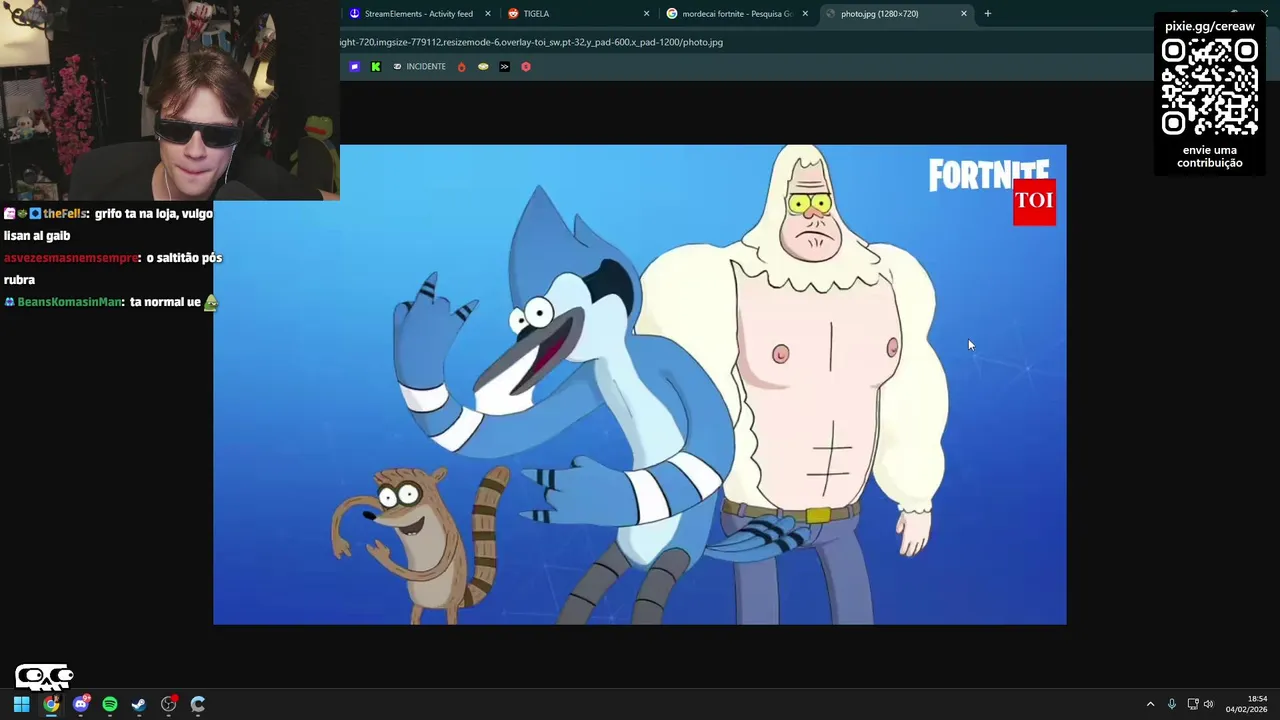
Task: Close the StreamElements Activity feed tab
Action: [x=488, y=14]
